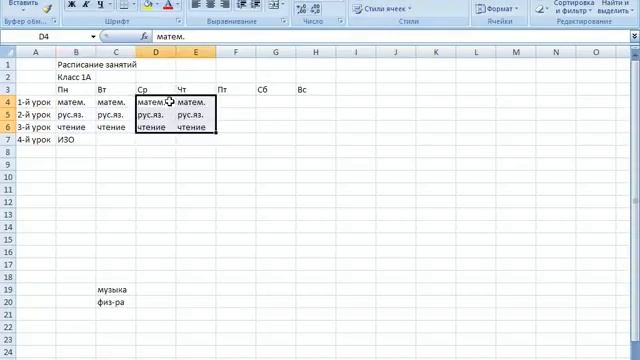Select the 4-й урок cell
The image size is (640, 360).
click(36, 140)
